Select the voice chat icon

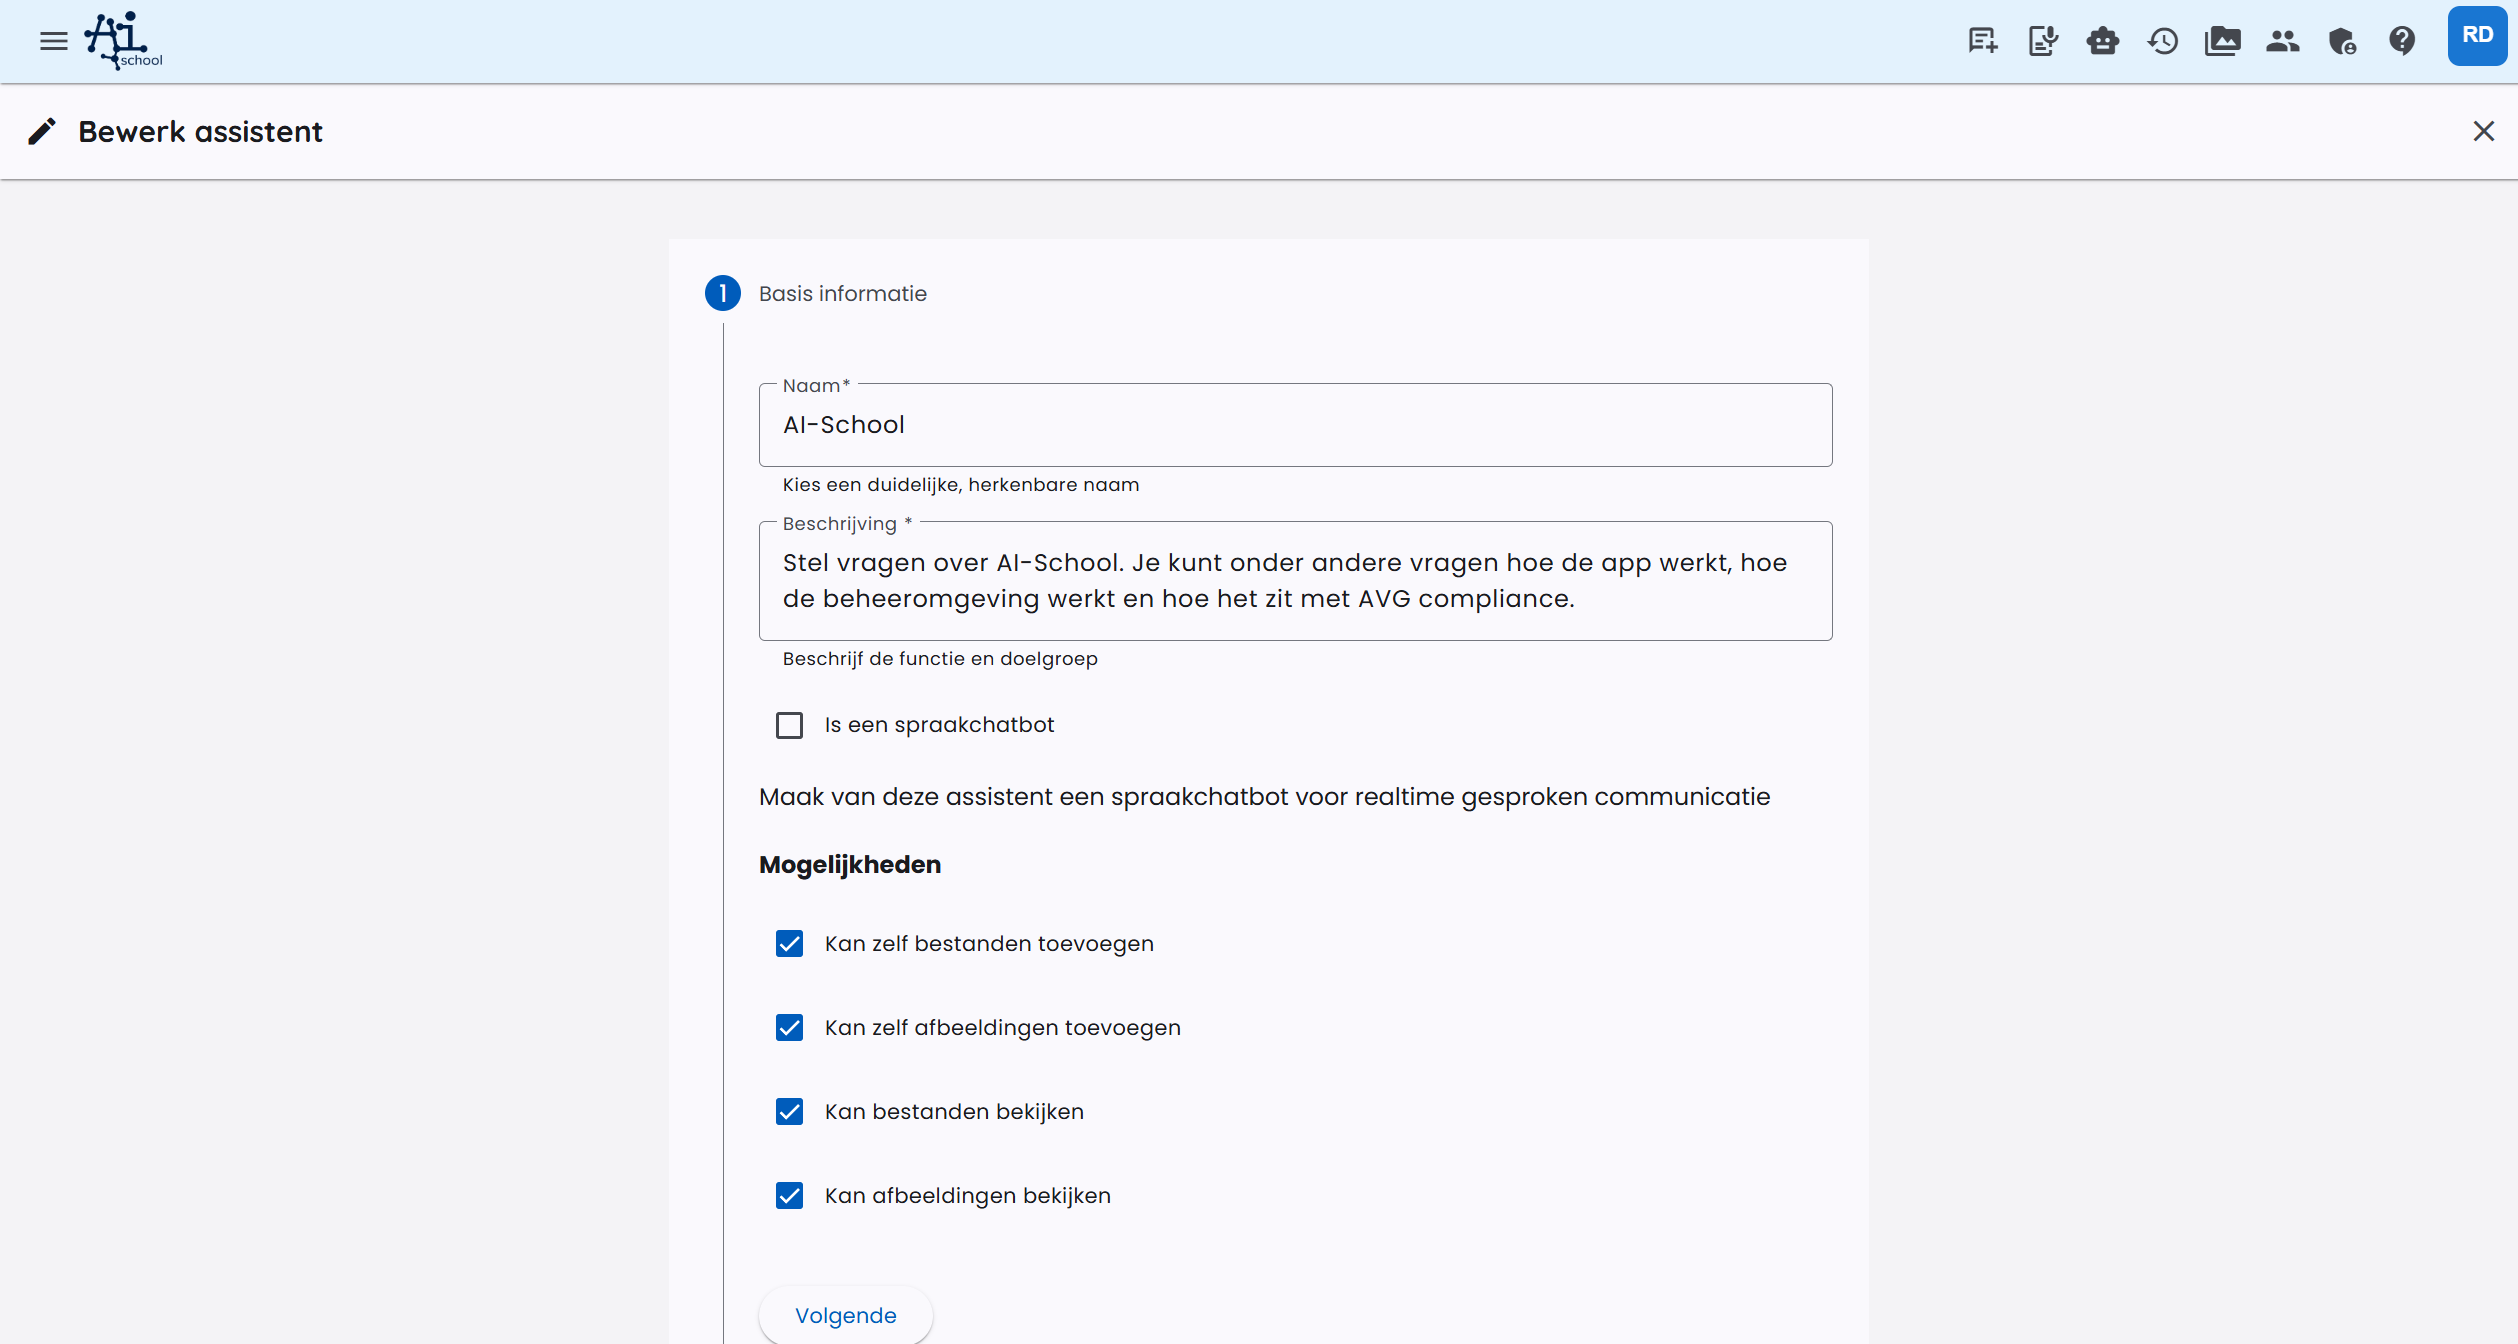tap(2043, 40)
